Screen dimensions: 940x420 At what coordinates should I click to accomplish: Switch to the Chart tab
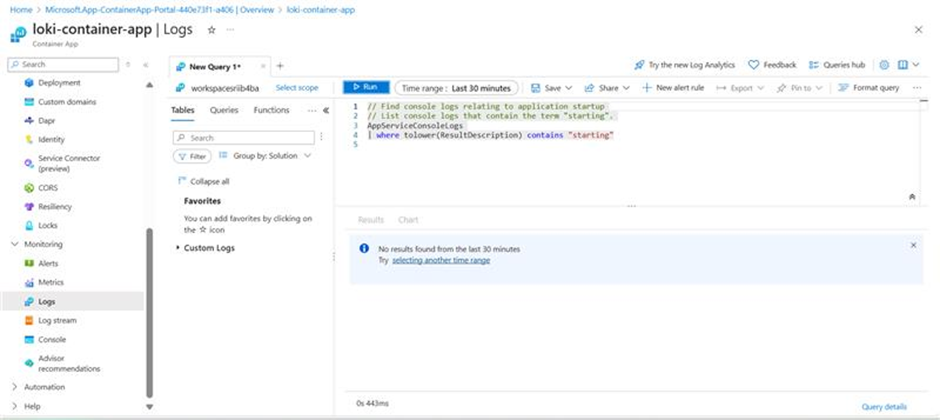[x=408, y=220]
